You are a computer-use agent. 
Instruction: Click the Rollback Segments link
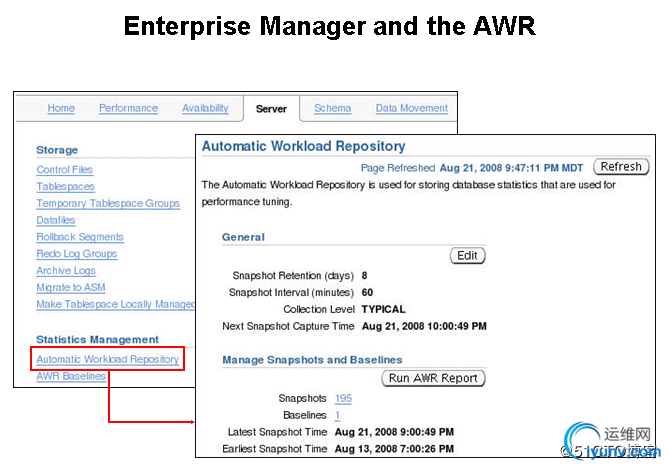80,237
